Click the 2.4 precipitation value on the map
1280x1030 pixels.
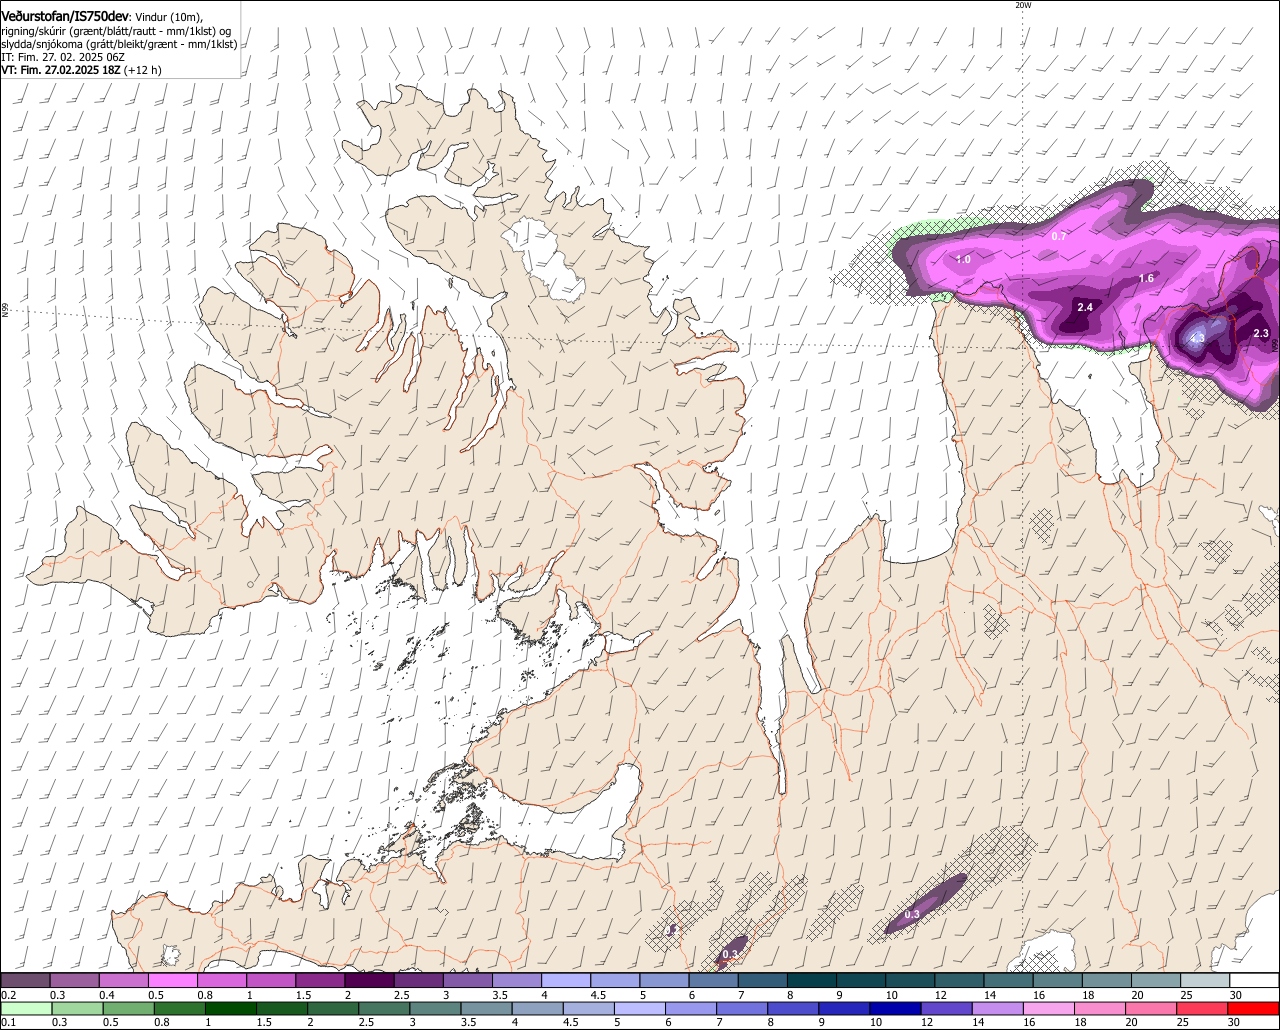coord(1084,307)
